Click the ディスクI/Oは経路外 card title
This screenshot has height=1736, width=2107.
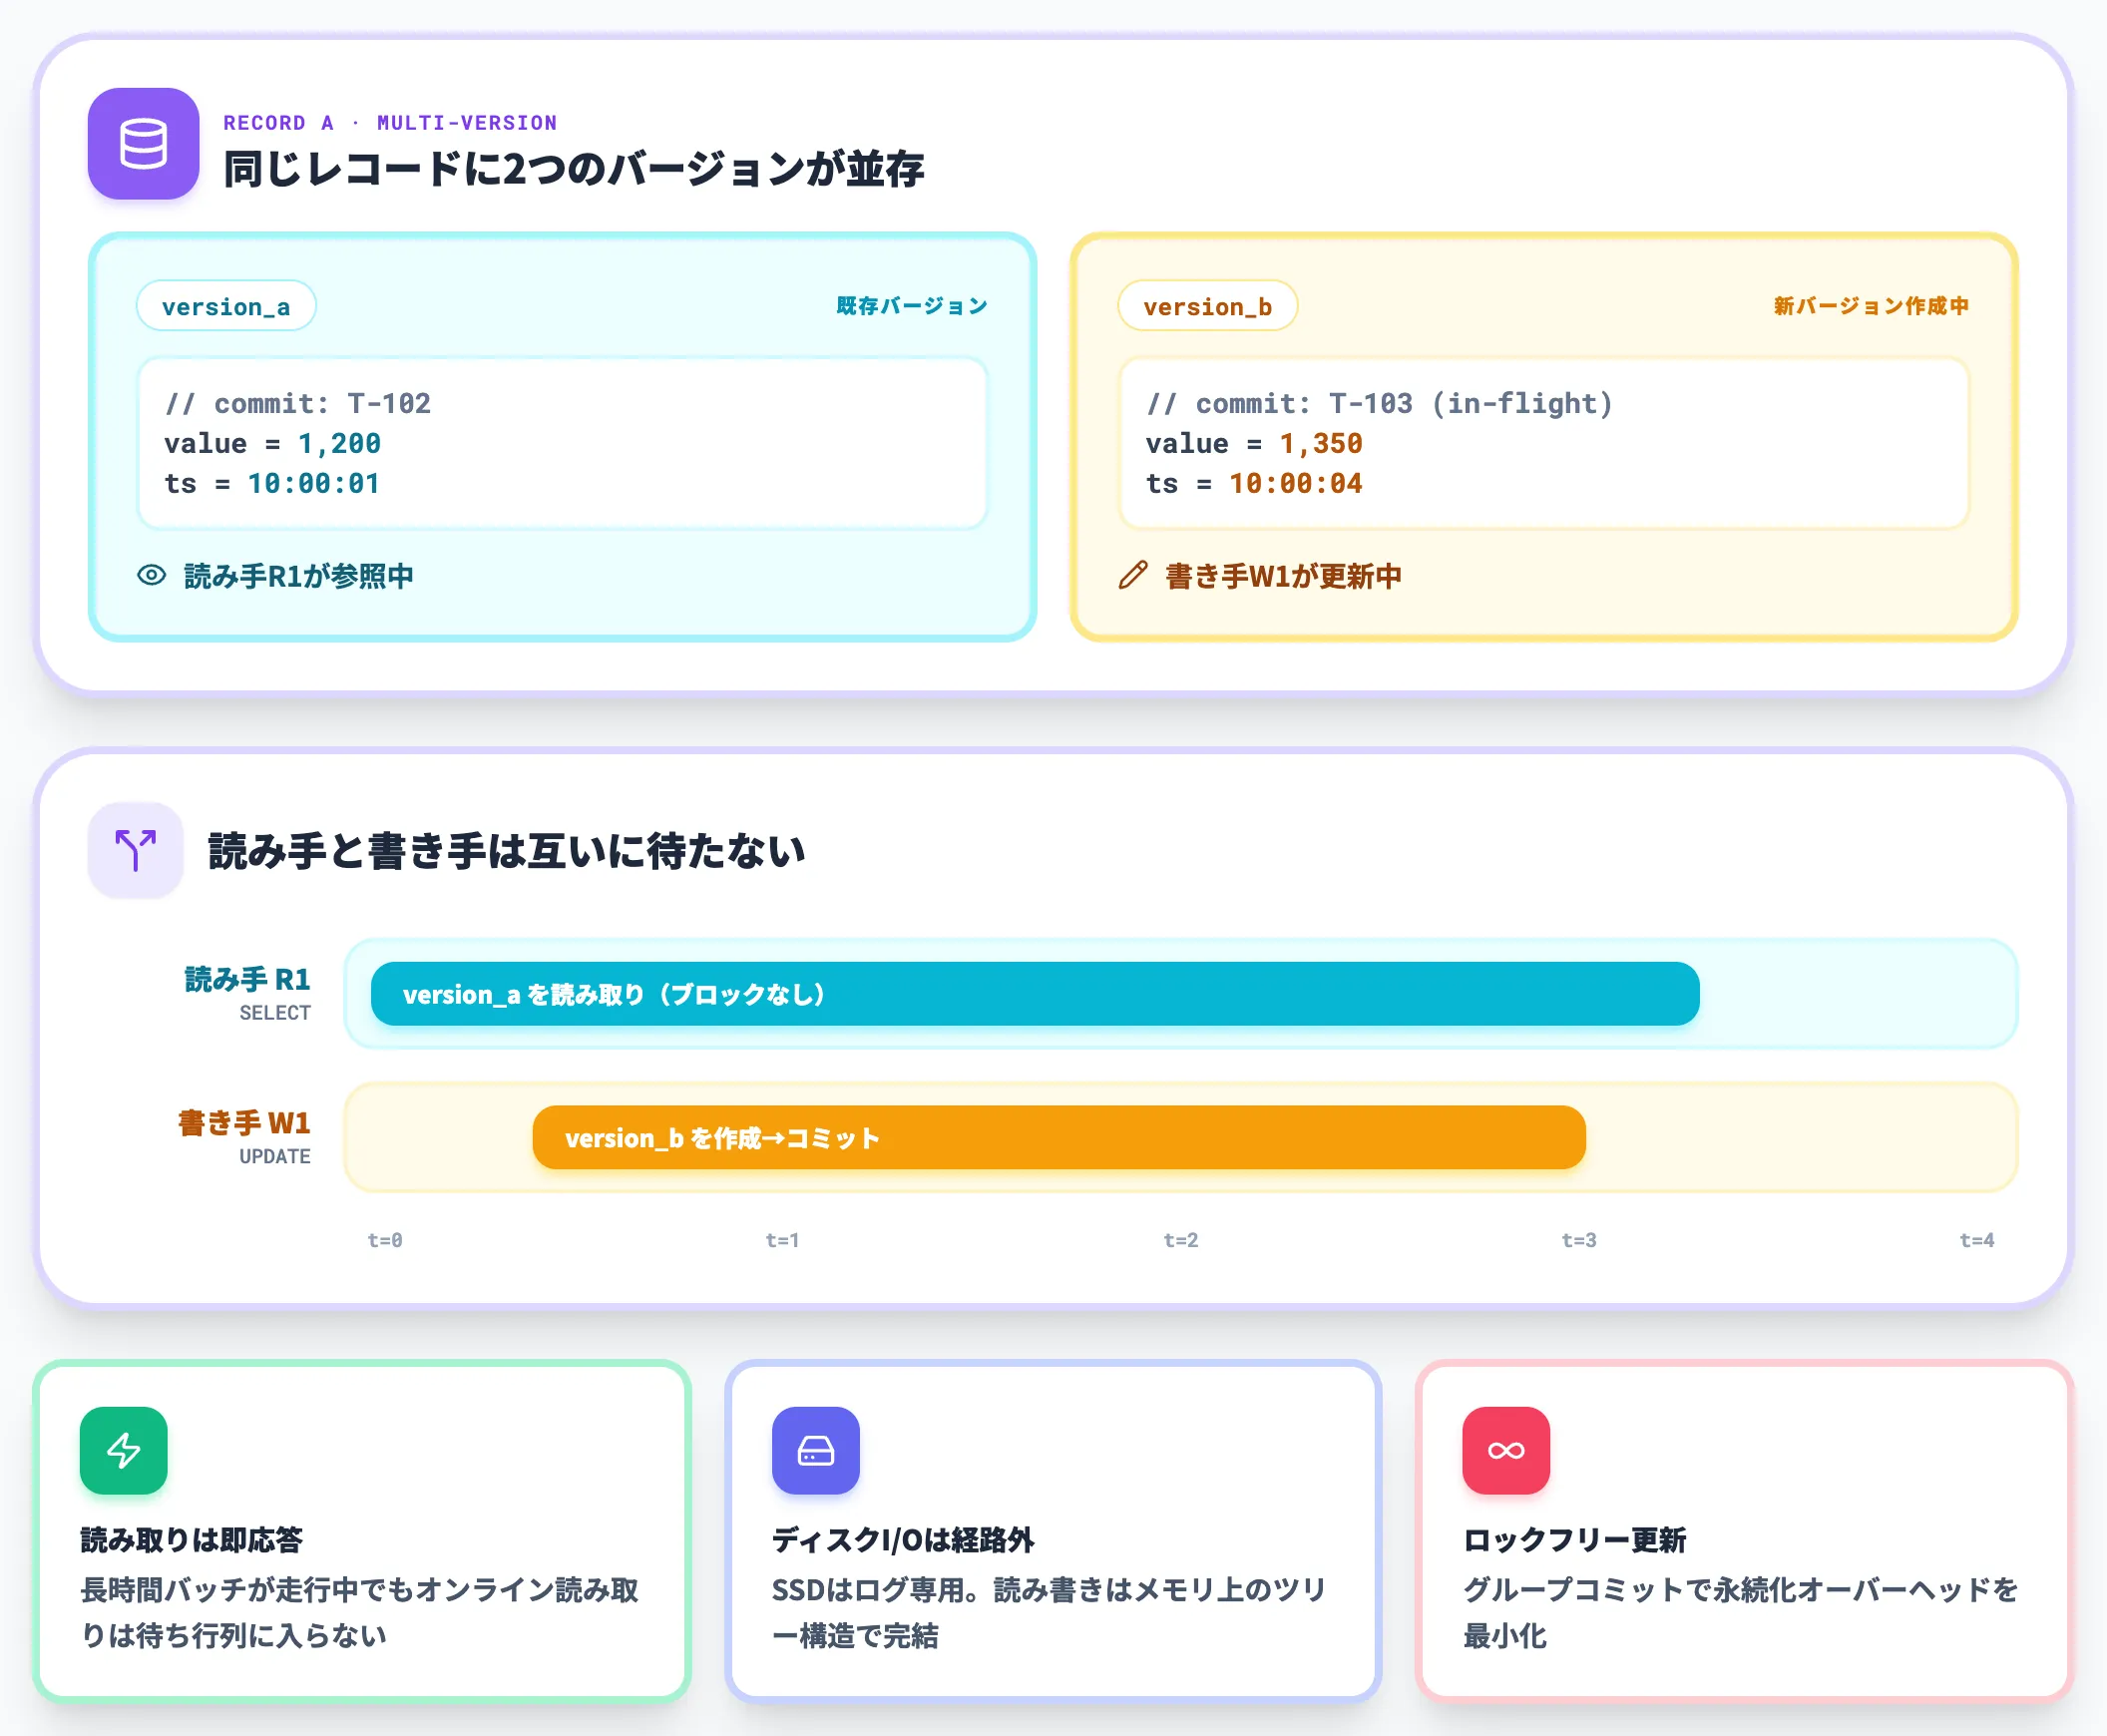[x=903, y=1540]
